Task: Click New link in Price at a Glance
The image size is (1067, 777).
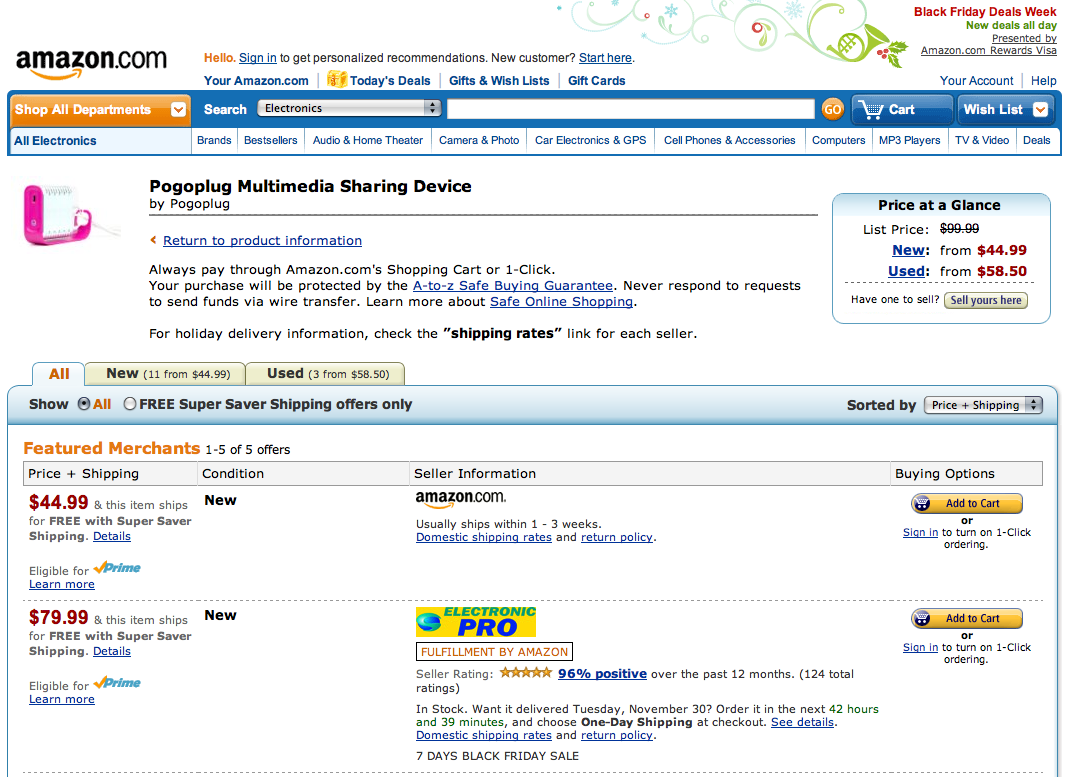Action: [909, 250]
